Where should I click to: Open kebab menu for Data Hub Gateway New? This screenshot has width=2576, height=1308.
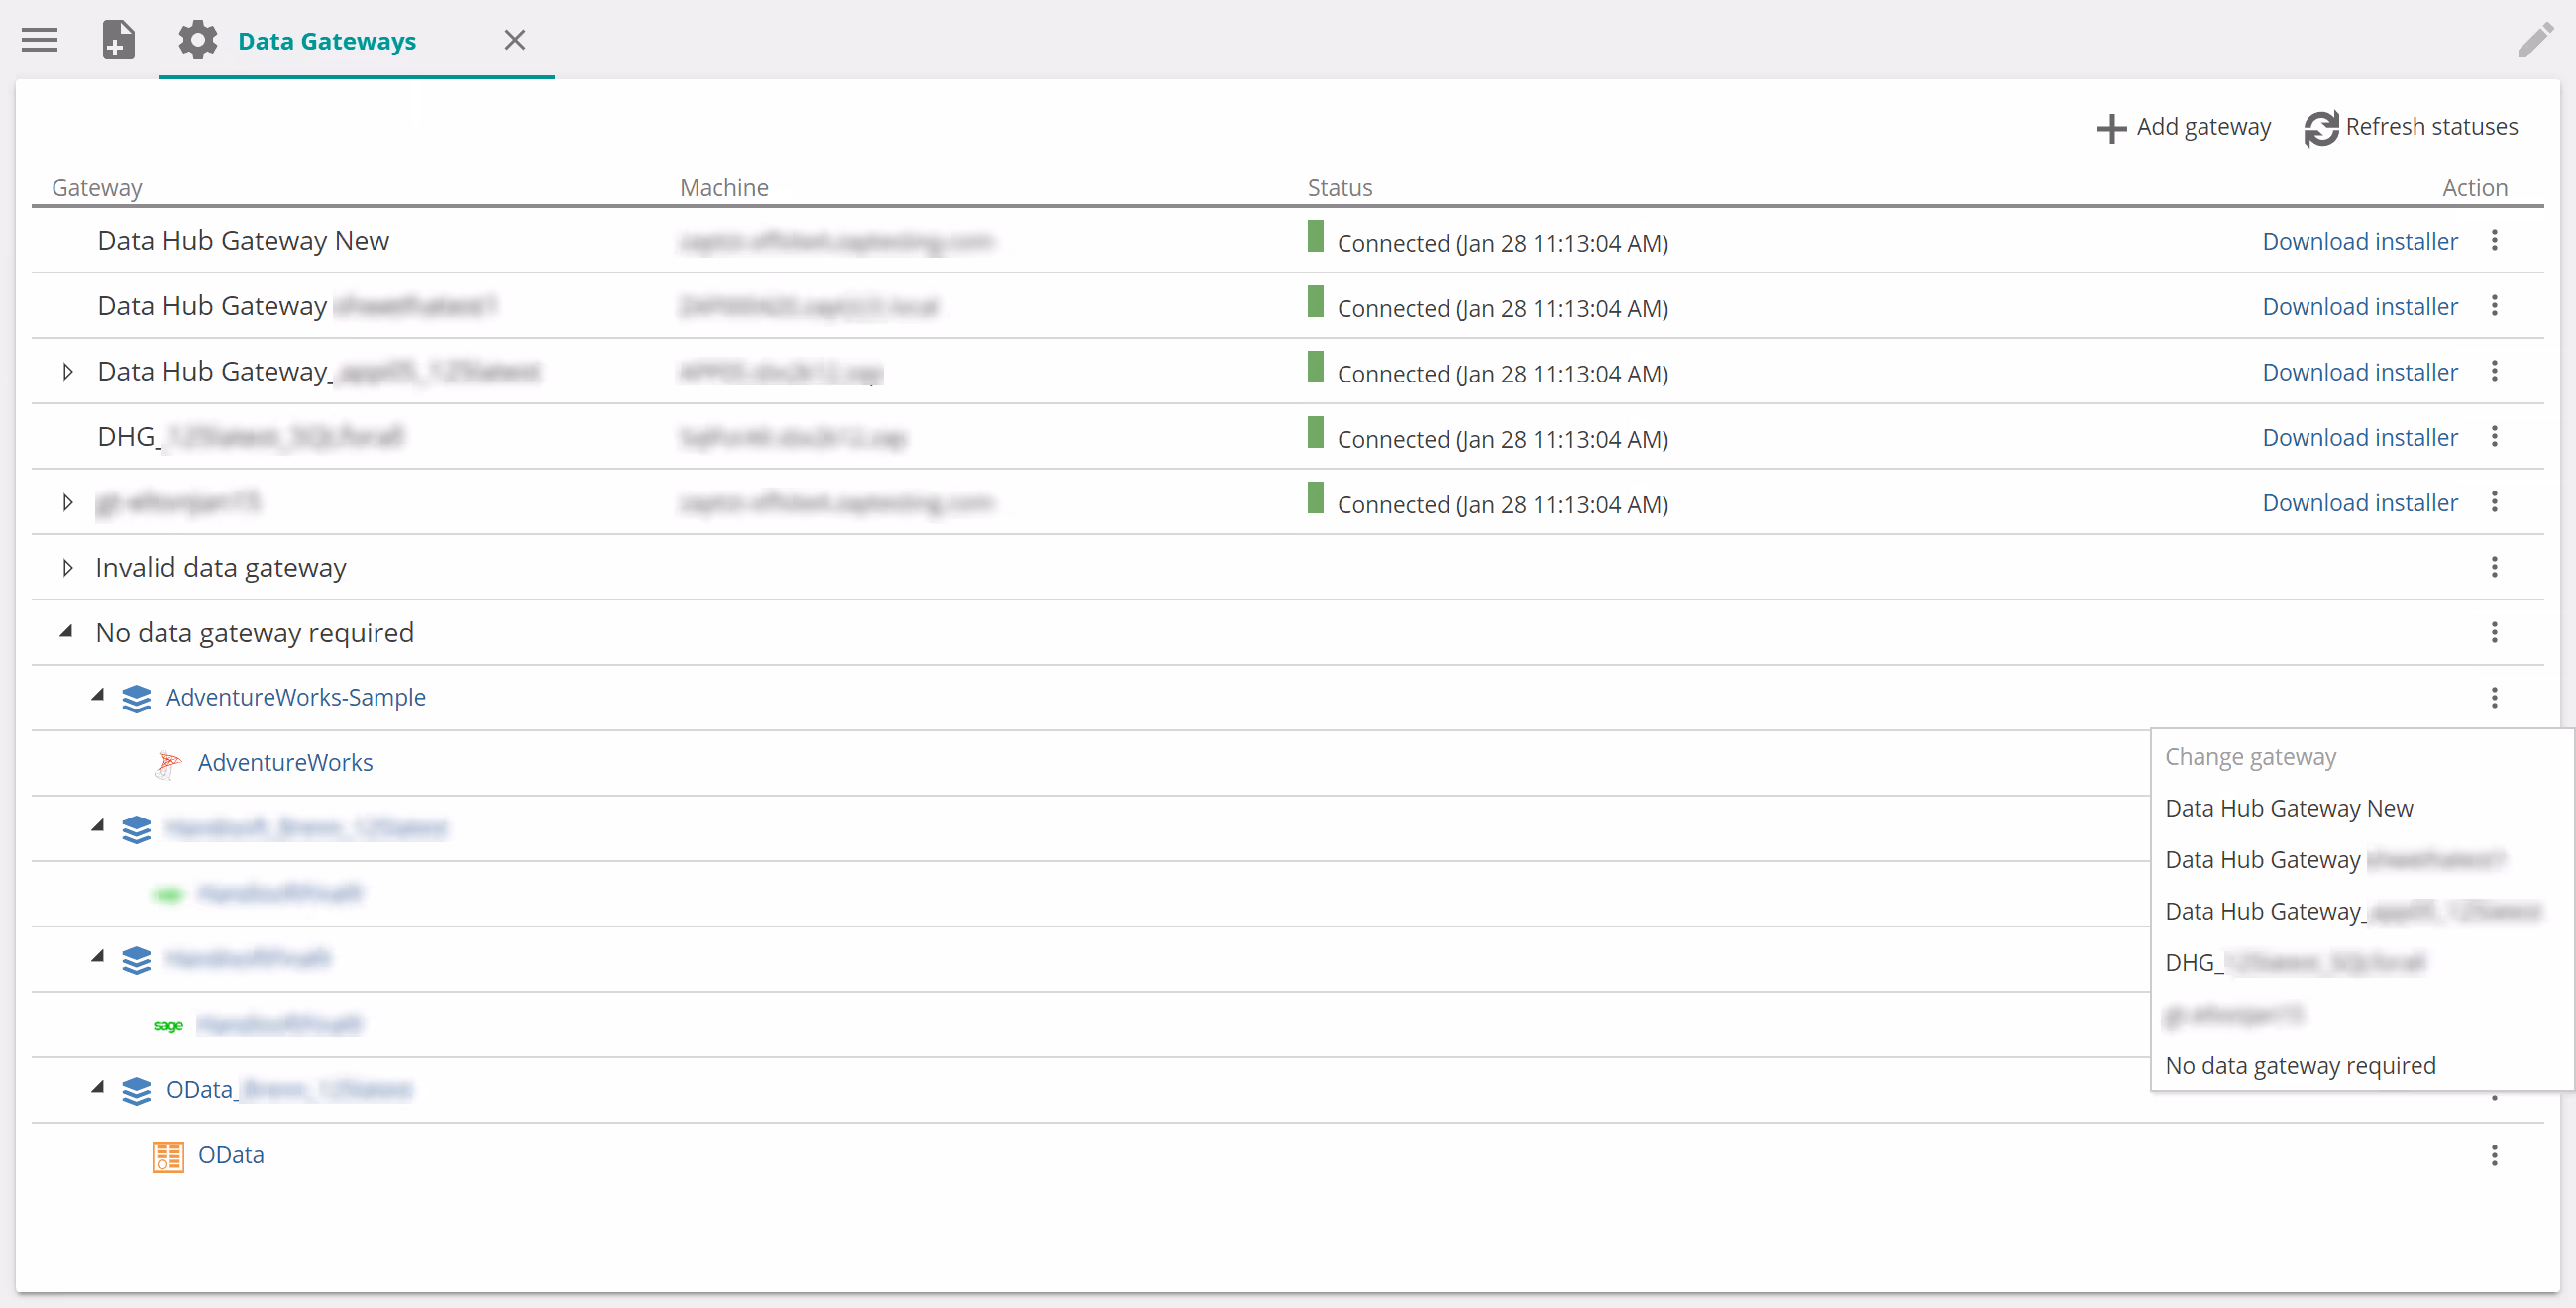click(2494, 241)
